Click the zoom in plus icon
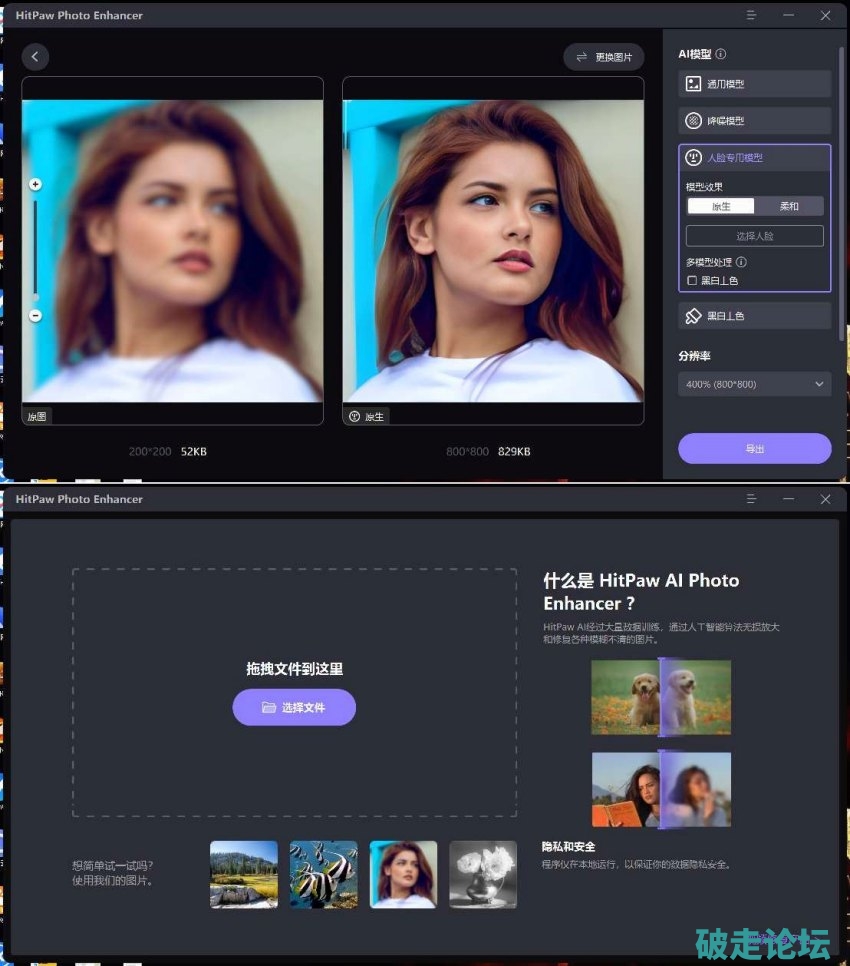This screenshot has width=850, height=966. pyautogui.click(x=35, y=184)
